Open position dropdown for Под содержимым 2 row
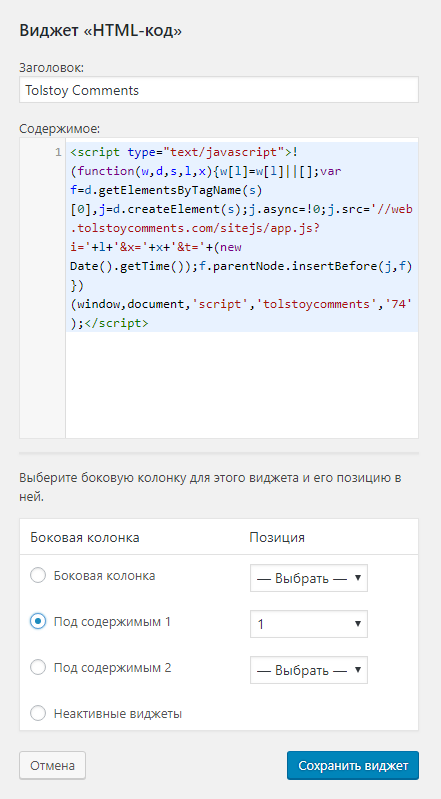 point(308,670)
